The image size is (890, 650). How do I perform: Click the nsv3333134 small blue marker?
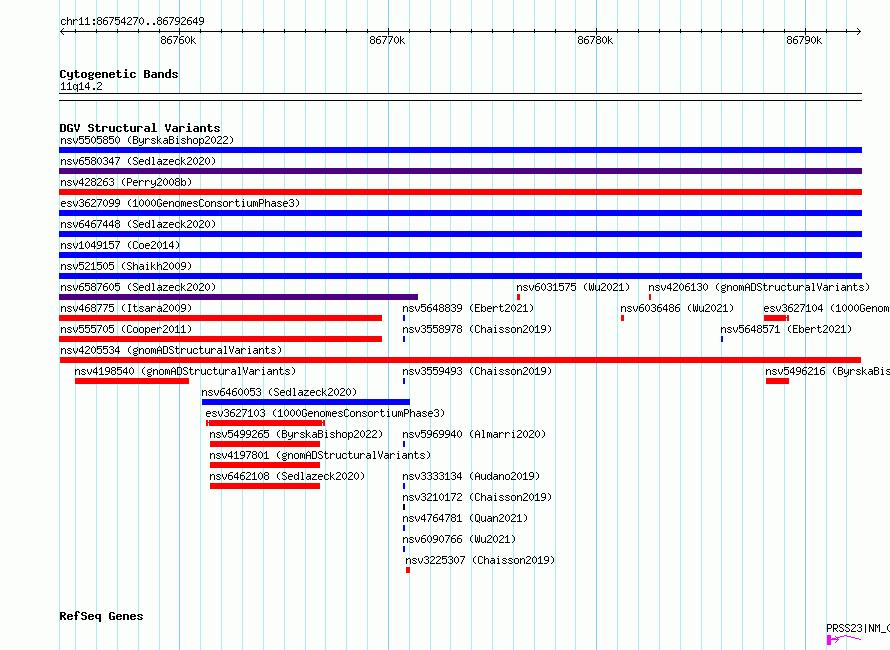[x=404, y=486]
